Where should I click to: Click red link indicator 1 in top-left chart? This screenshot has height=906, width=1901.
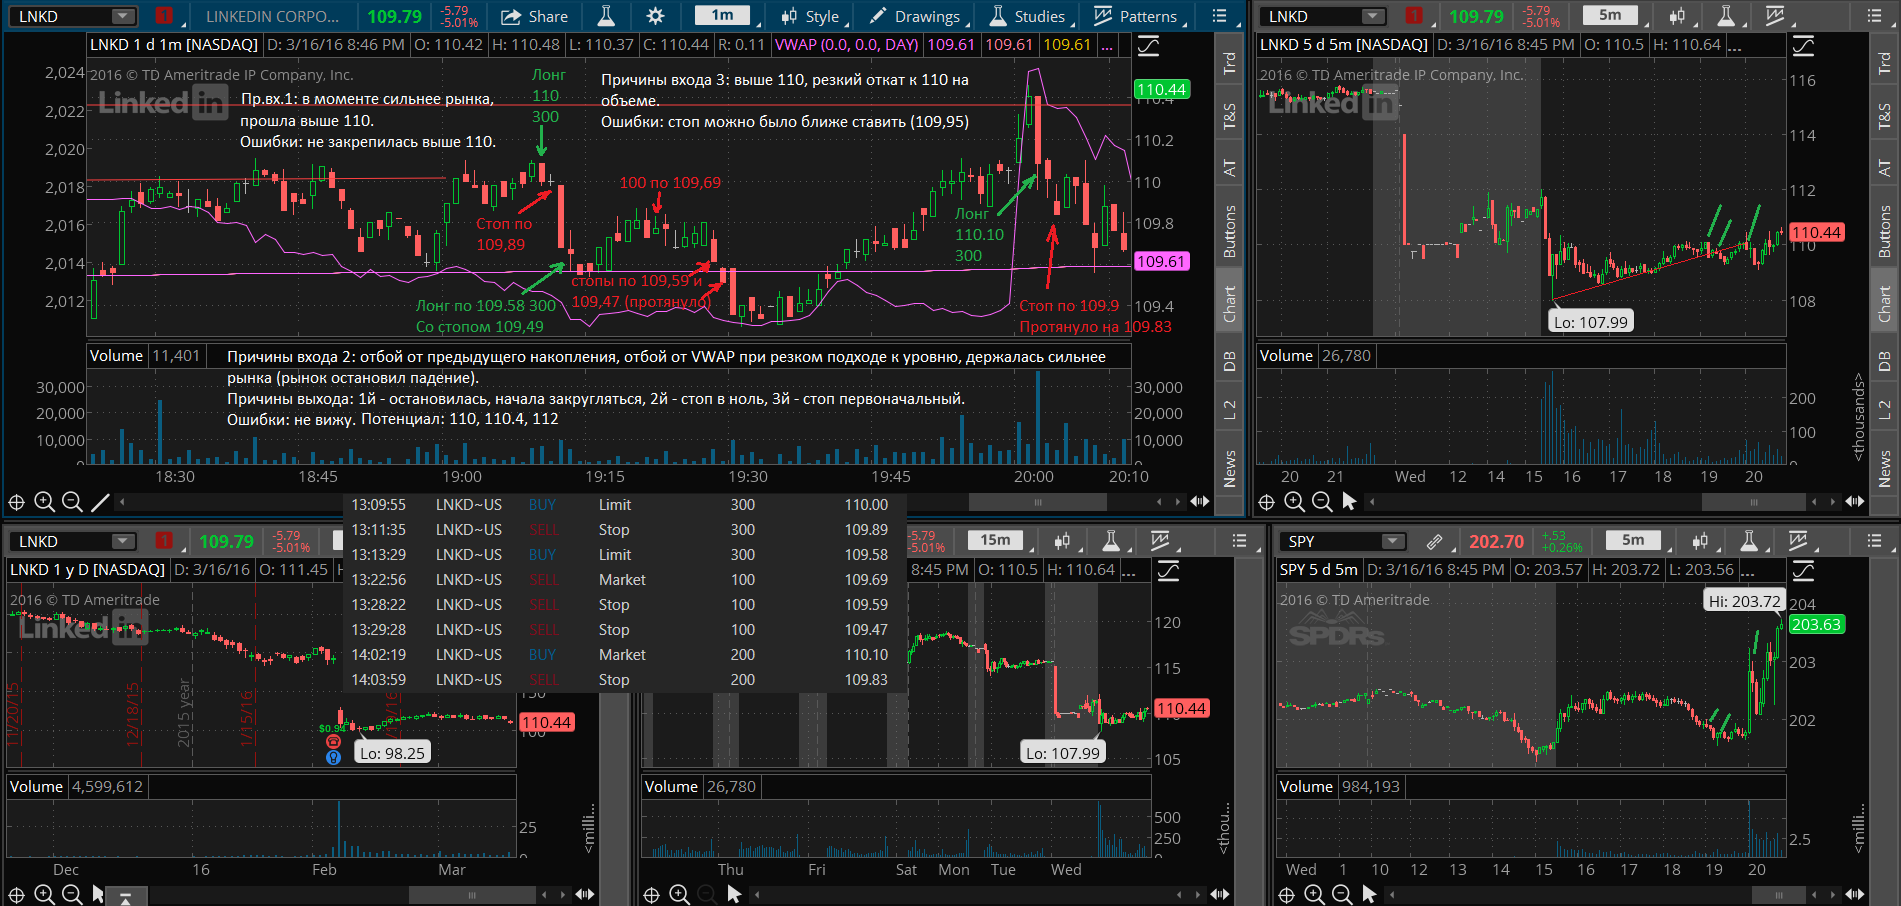click(x=164, y=16)
